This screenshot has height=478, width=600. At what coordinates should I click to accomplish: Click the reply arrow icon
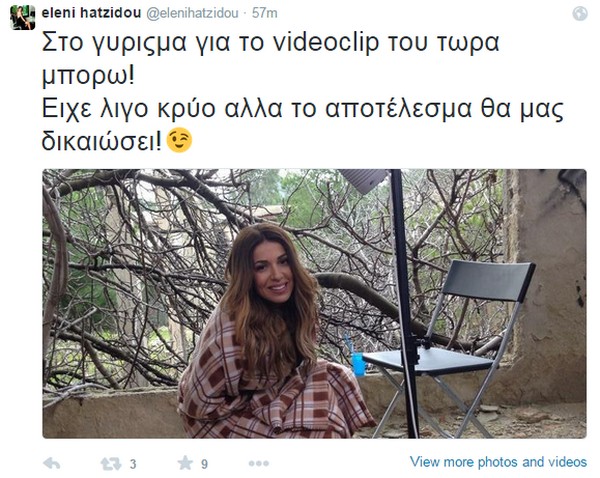coord(52,463)
